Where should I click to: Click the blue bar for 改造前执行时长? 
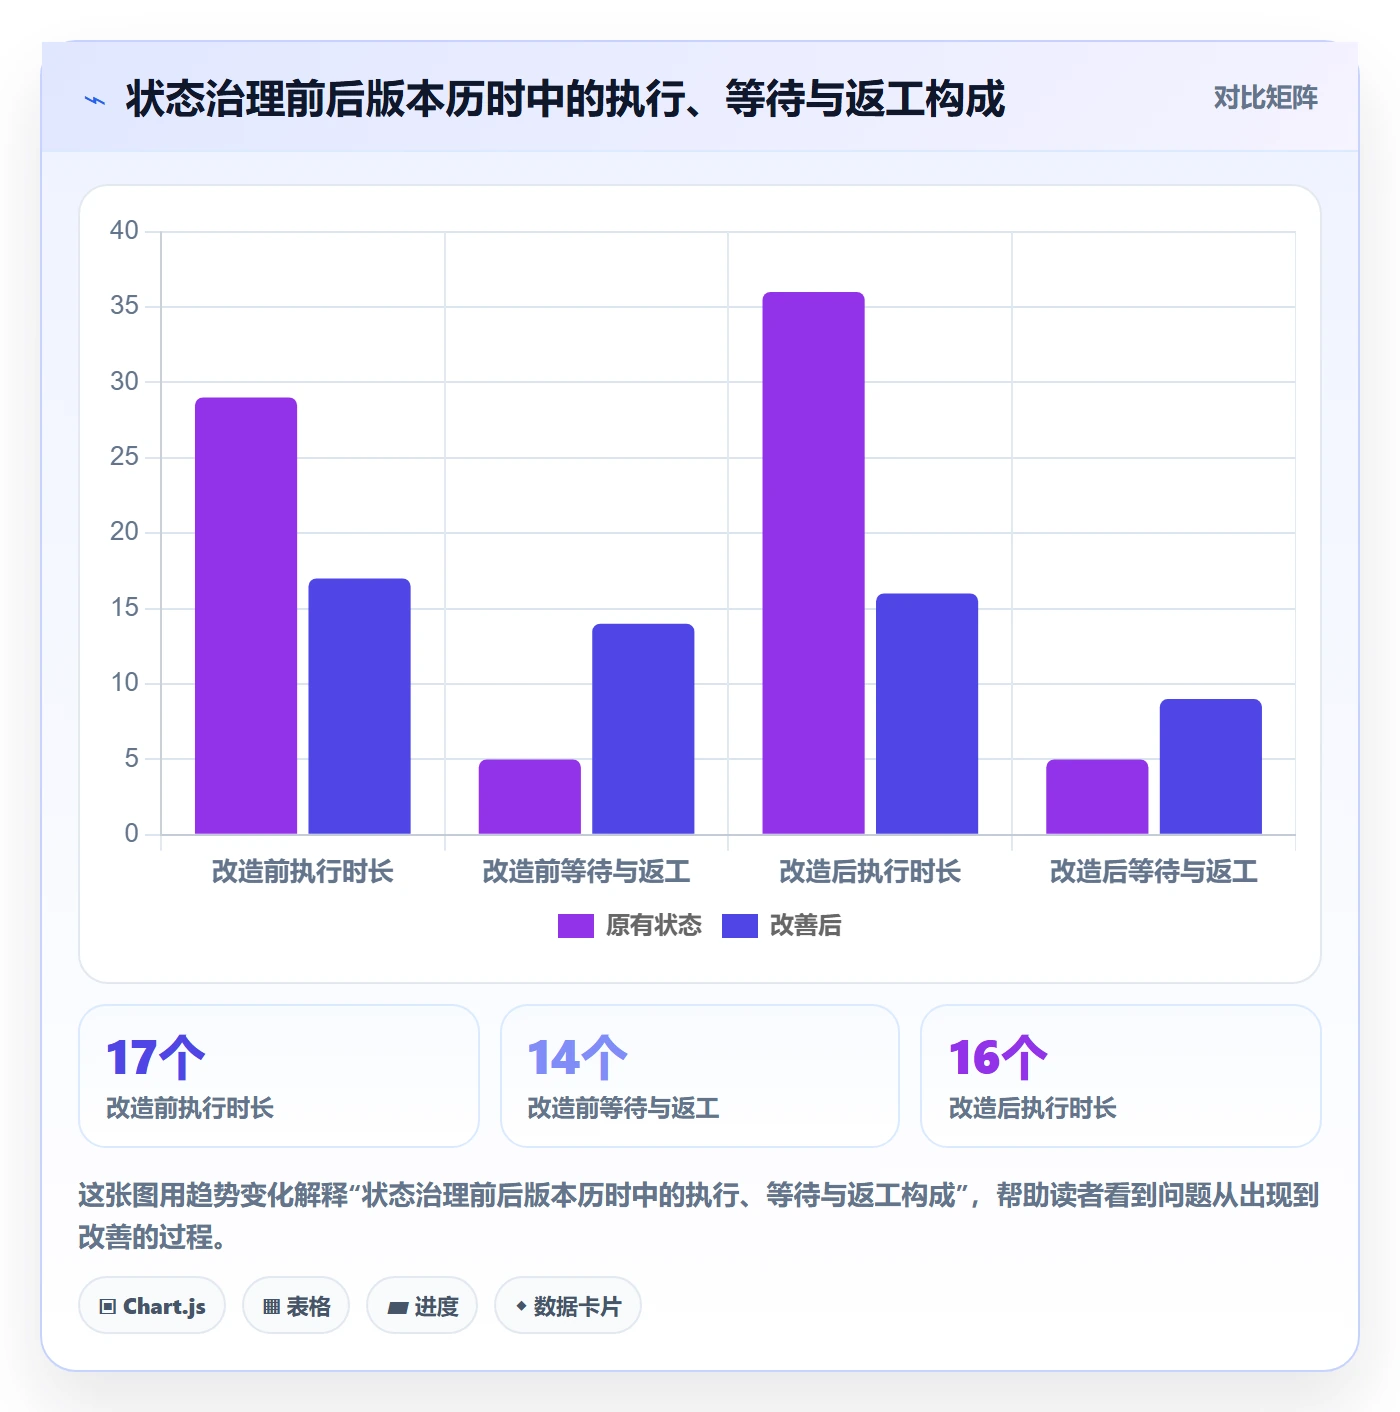coord(359,706)
